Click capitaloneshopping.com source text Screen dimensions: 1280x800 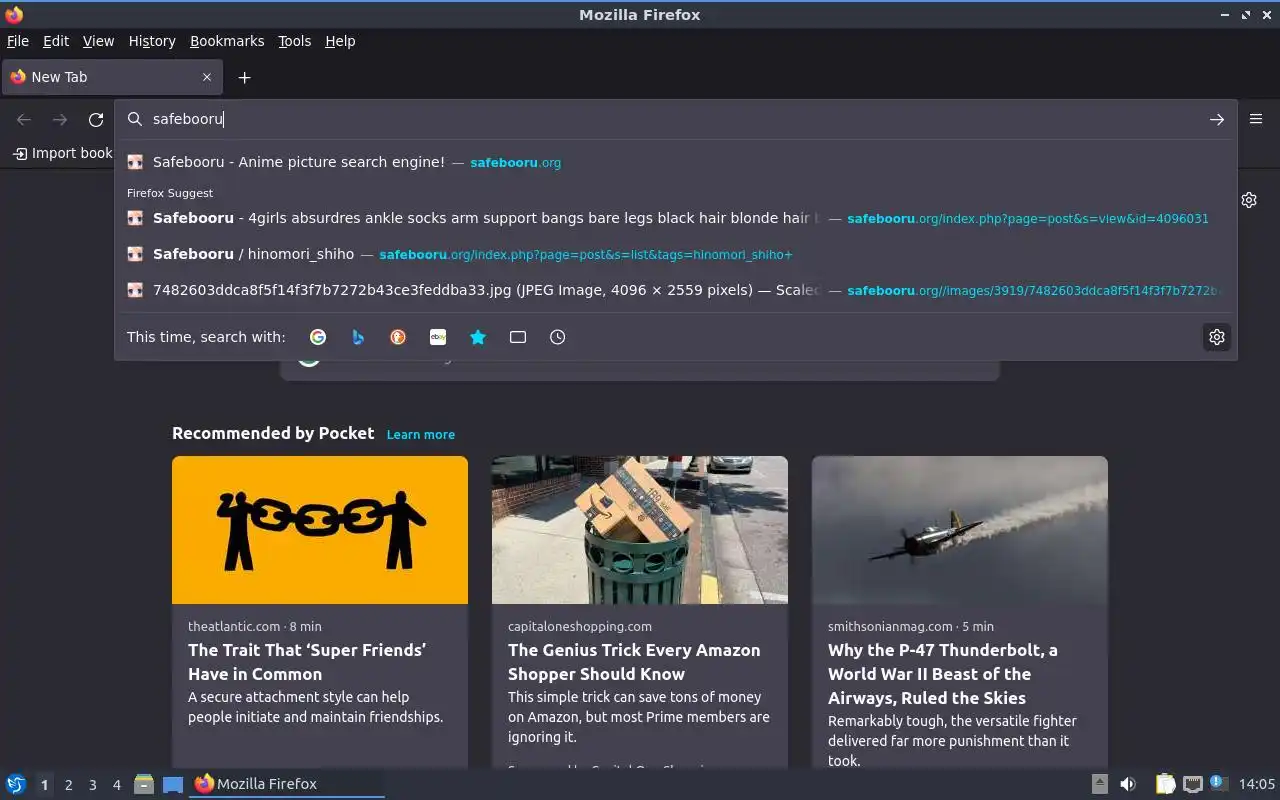(580, 626)
